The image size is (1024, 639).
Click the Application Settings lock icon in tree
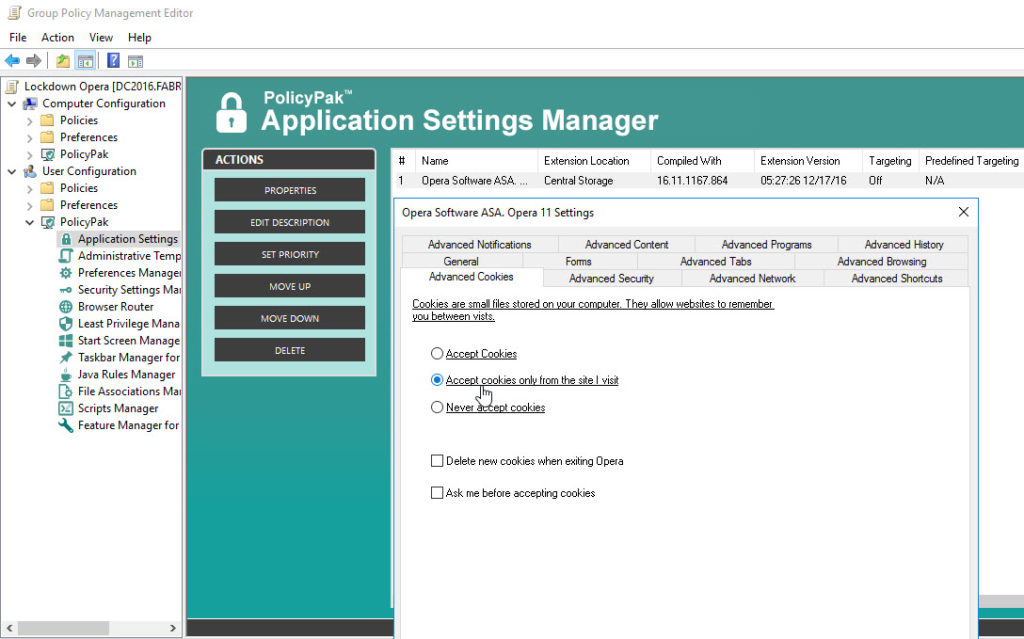coord(66,239)
